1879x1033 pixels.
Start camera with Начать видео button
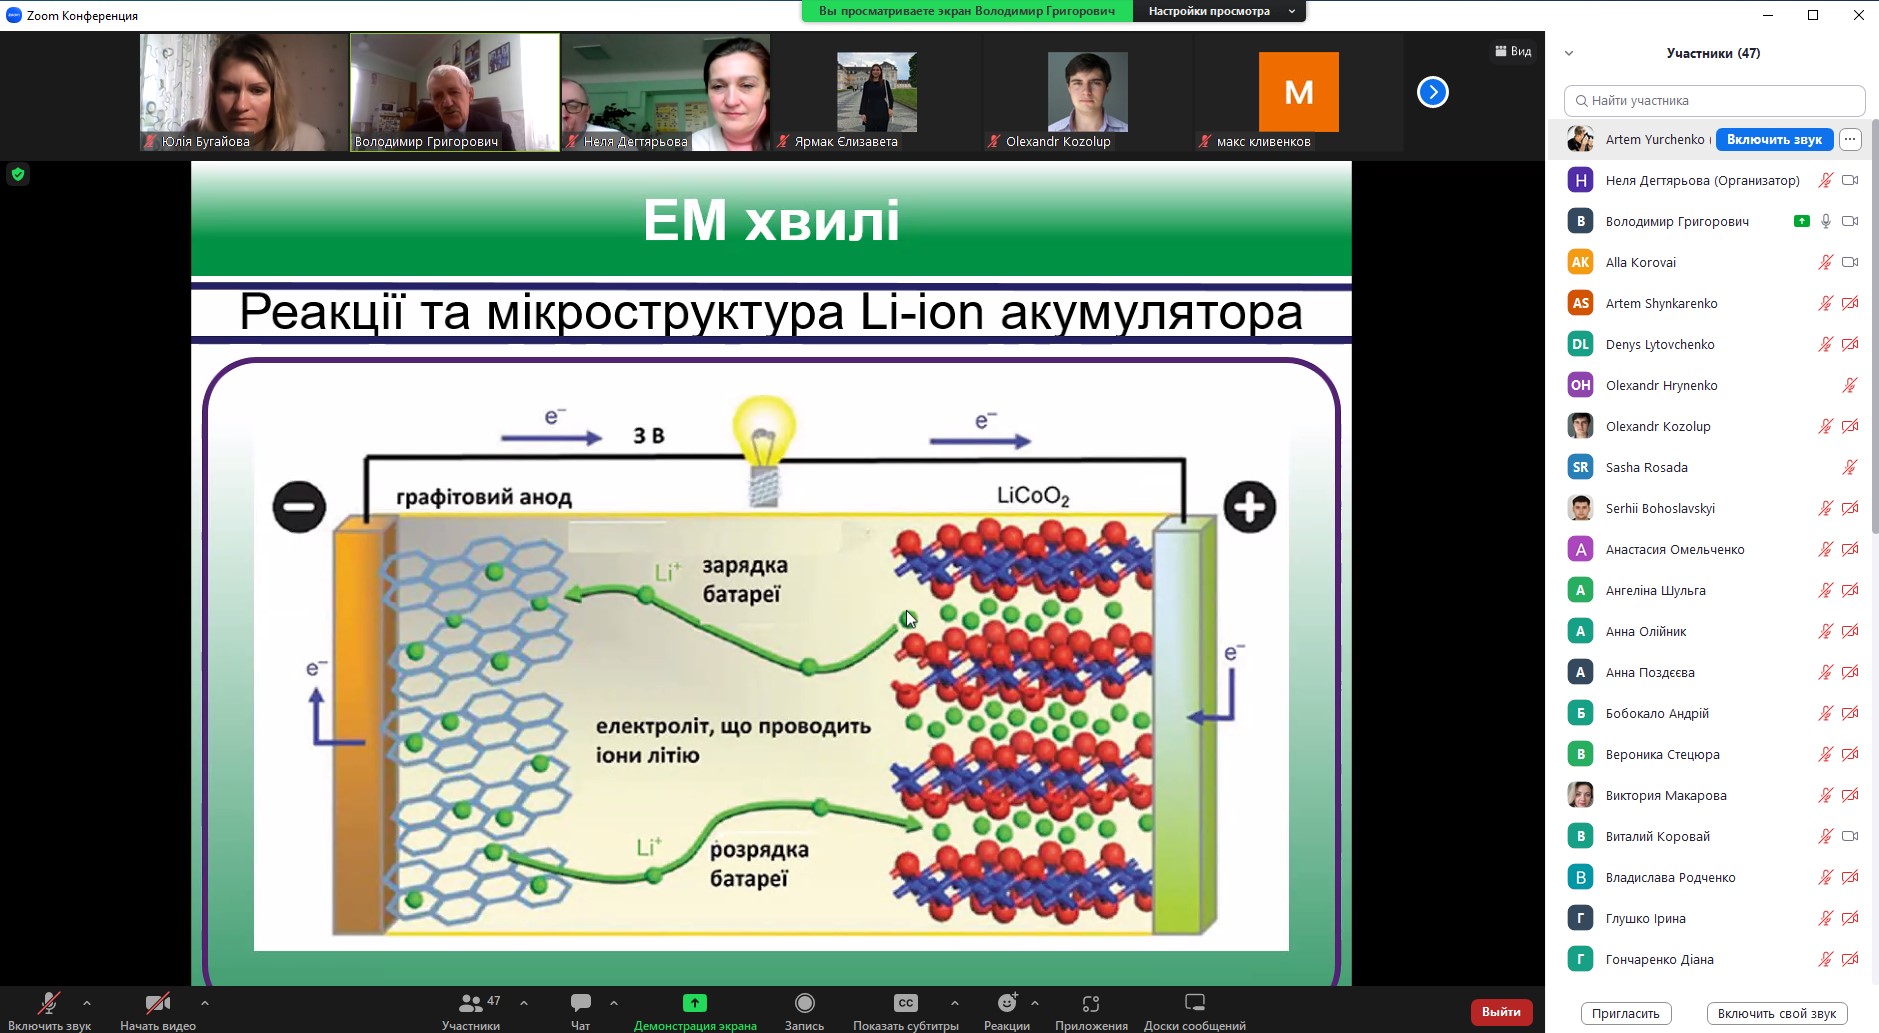(157, 1003)
